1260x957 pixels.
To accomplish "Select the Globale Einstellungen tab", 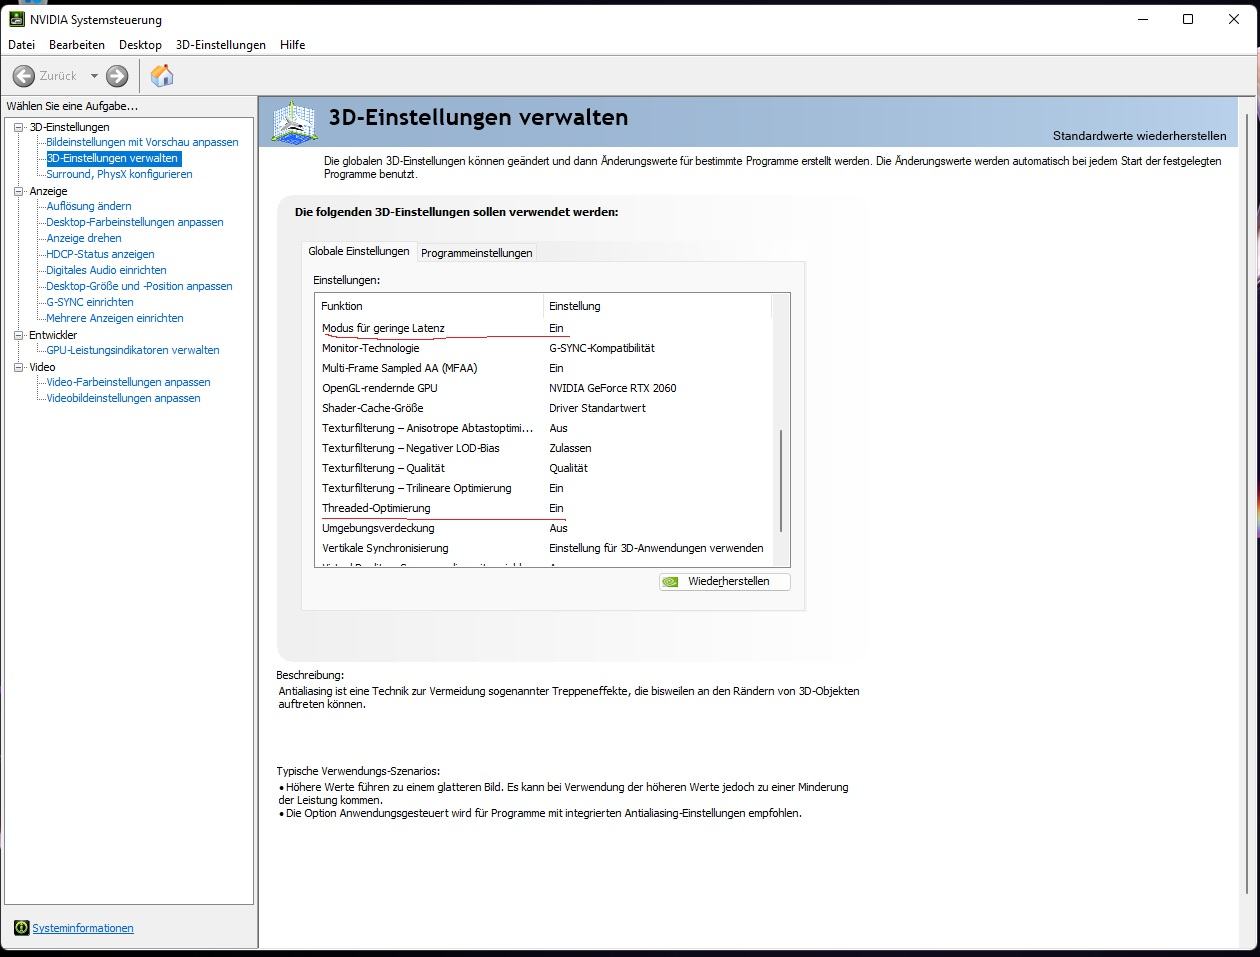I will click(x=359, y=251).
